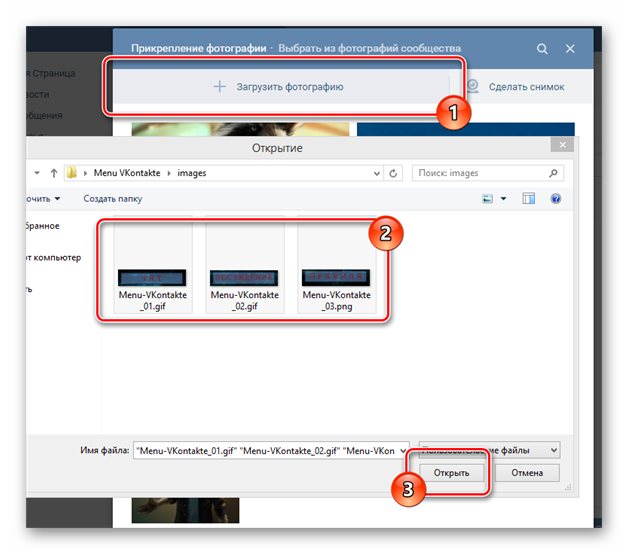Open the Упорядочить dropdown menu
The height and width of the screenshot is (554, 628).
[43, 199]
